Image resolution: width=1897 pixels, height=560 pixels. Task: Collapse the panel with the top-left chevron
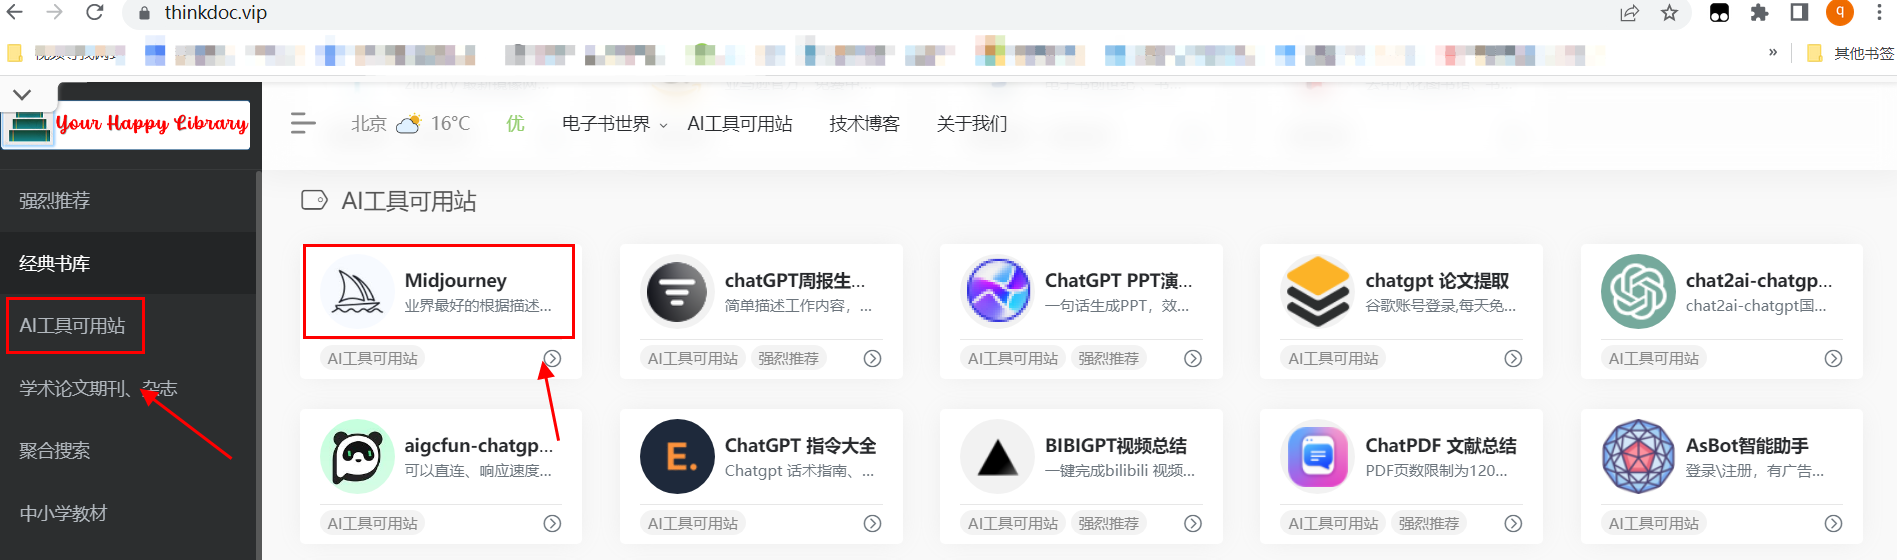[x=22, y=94]
